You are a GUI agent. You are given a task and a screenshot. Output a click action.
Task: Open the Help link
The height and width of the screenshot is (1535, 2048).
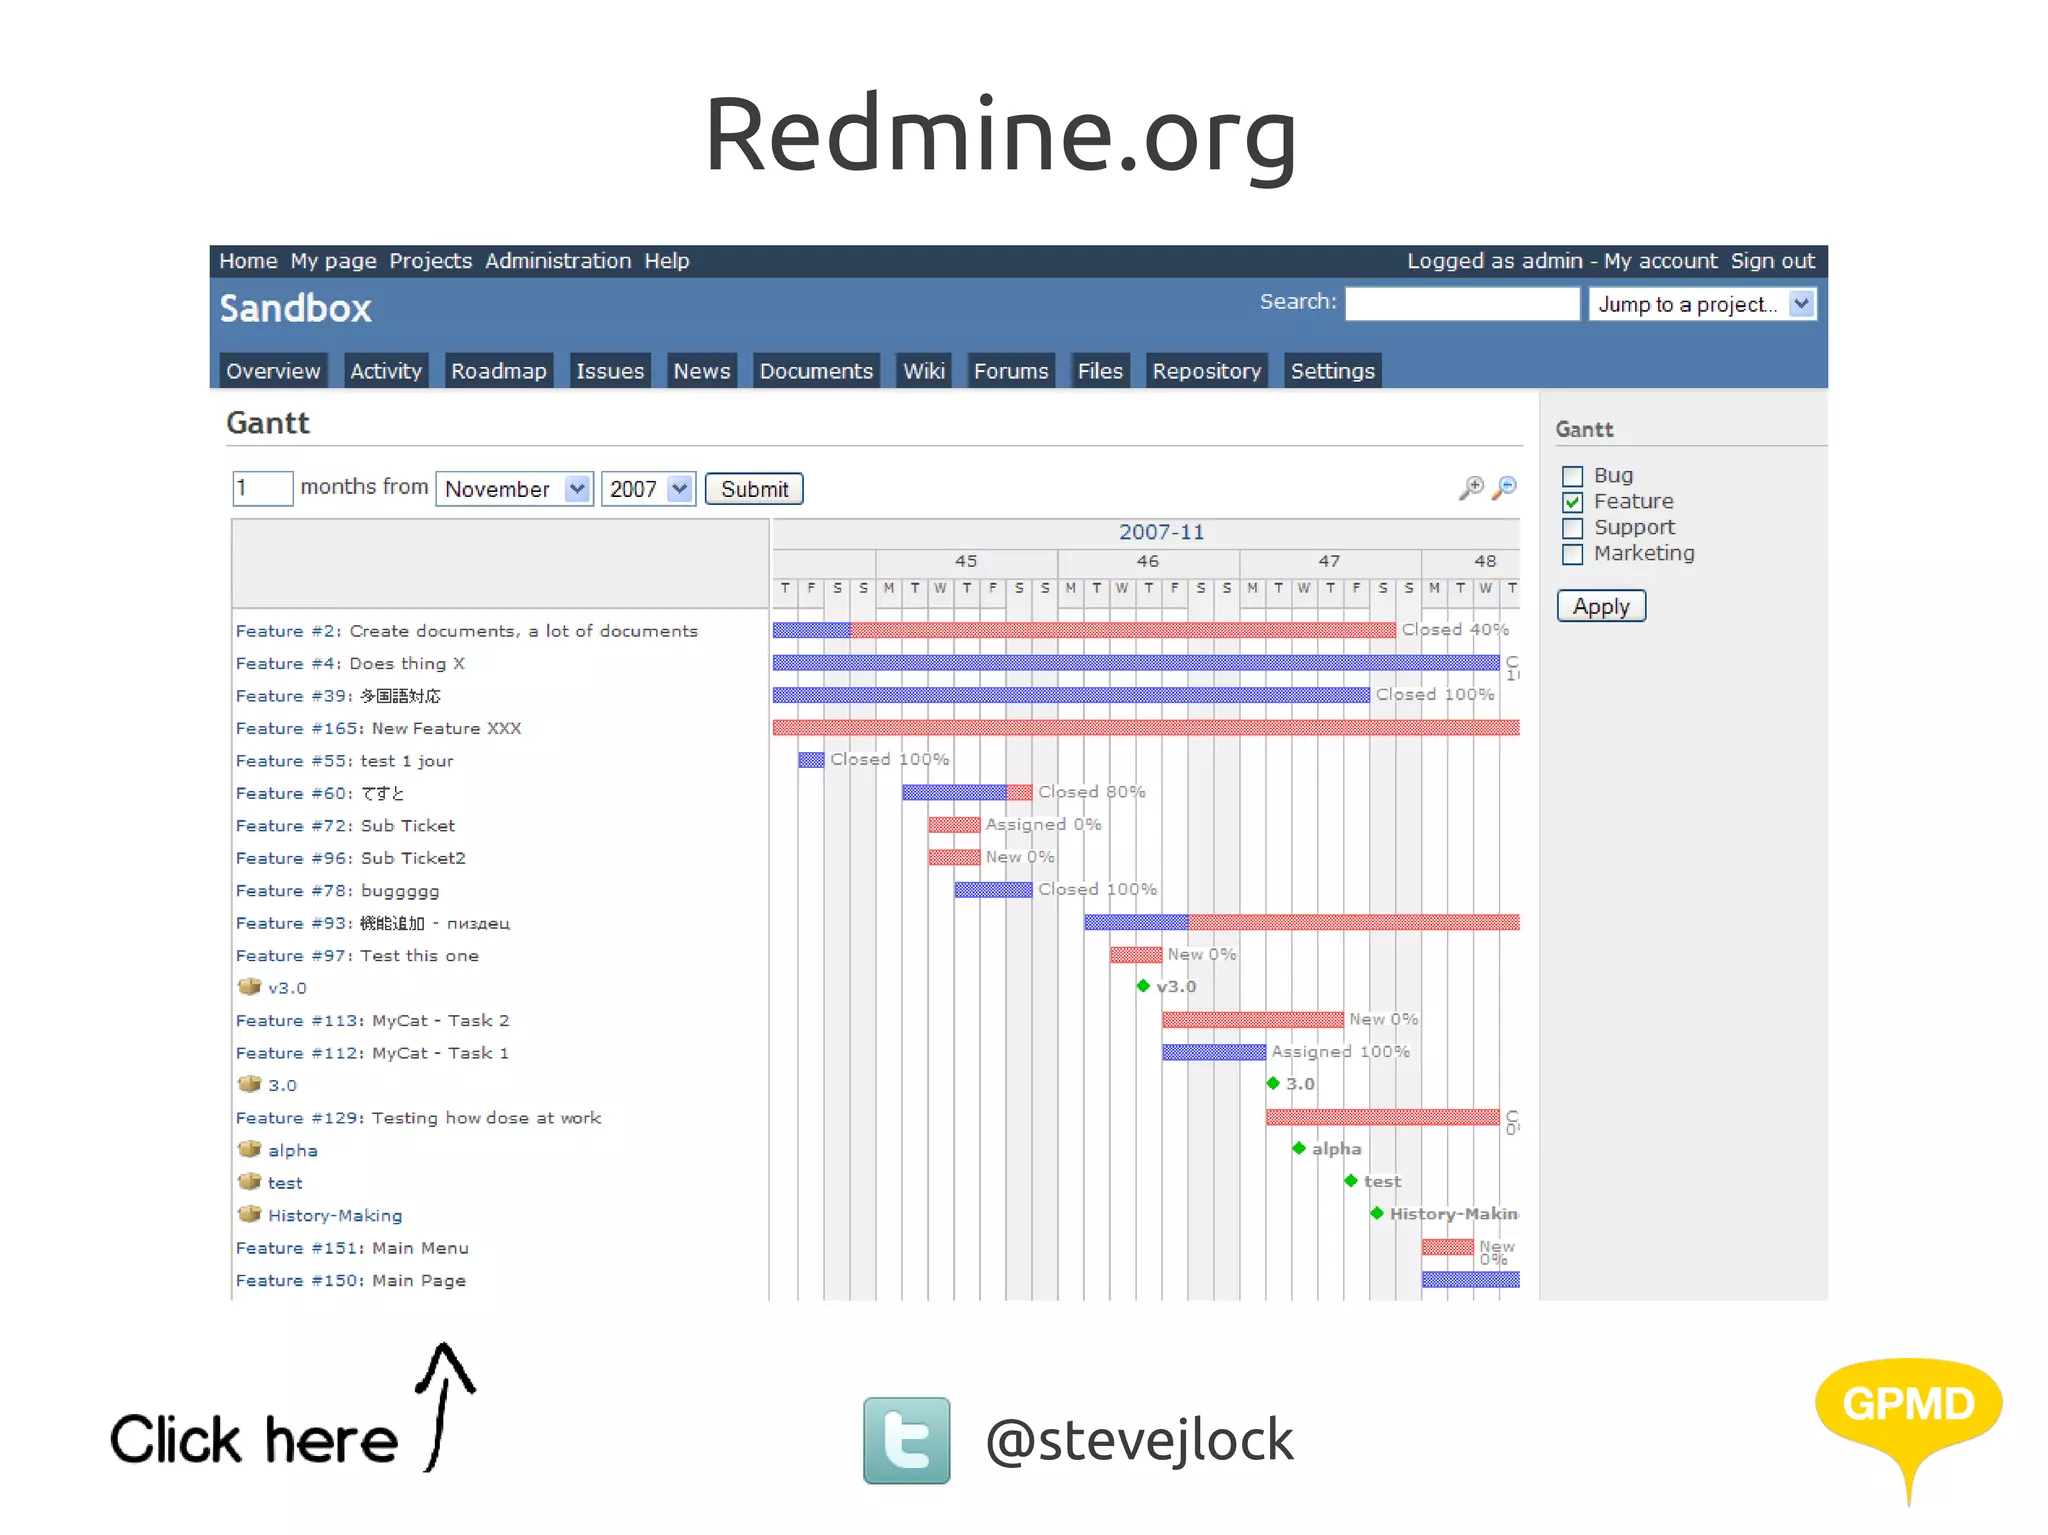(667, 261)
